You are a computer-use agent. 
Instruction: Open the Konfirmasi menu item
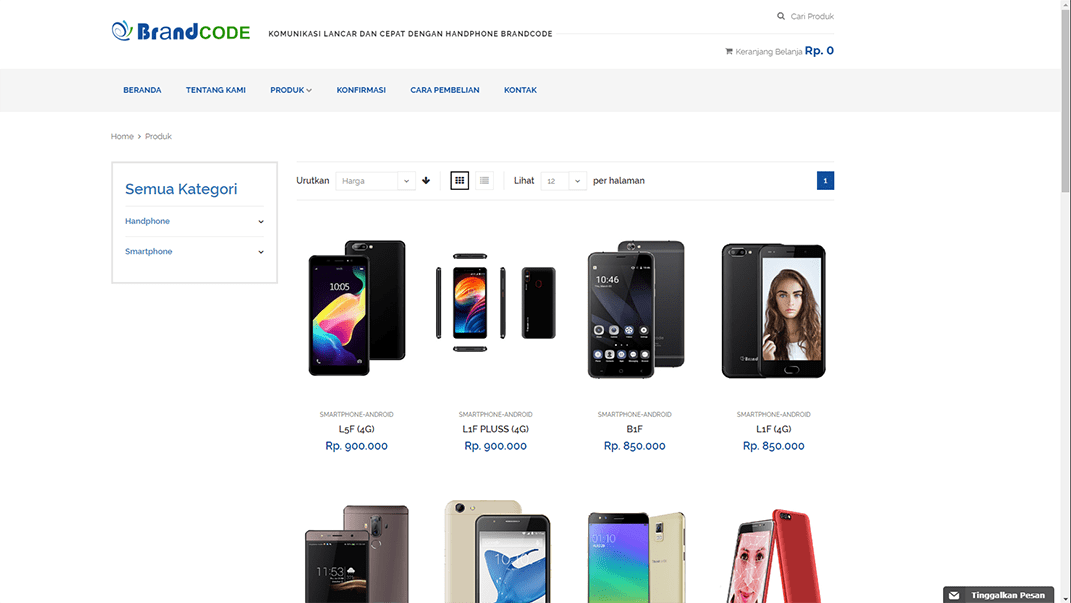361,90
